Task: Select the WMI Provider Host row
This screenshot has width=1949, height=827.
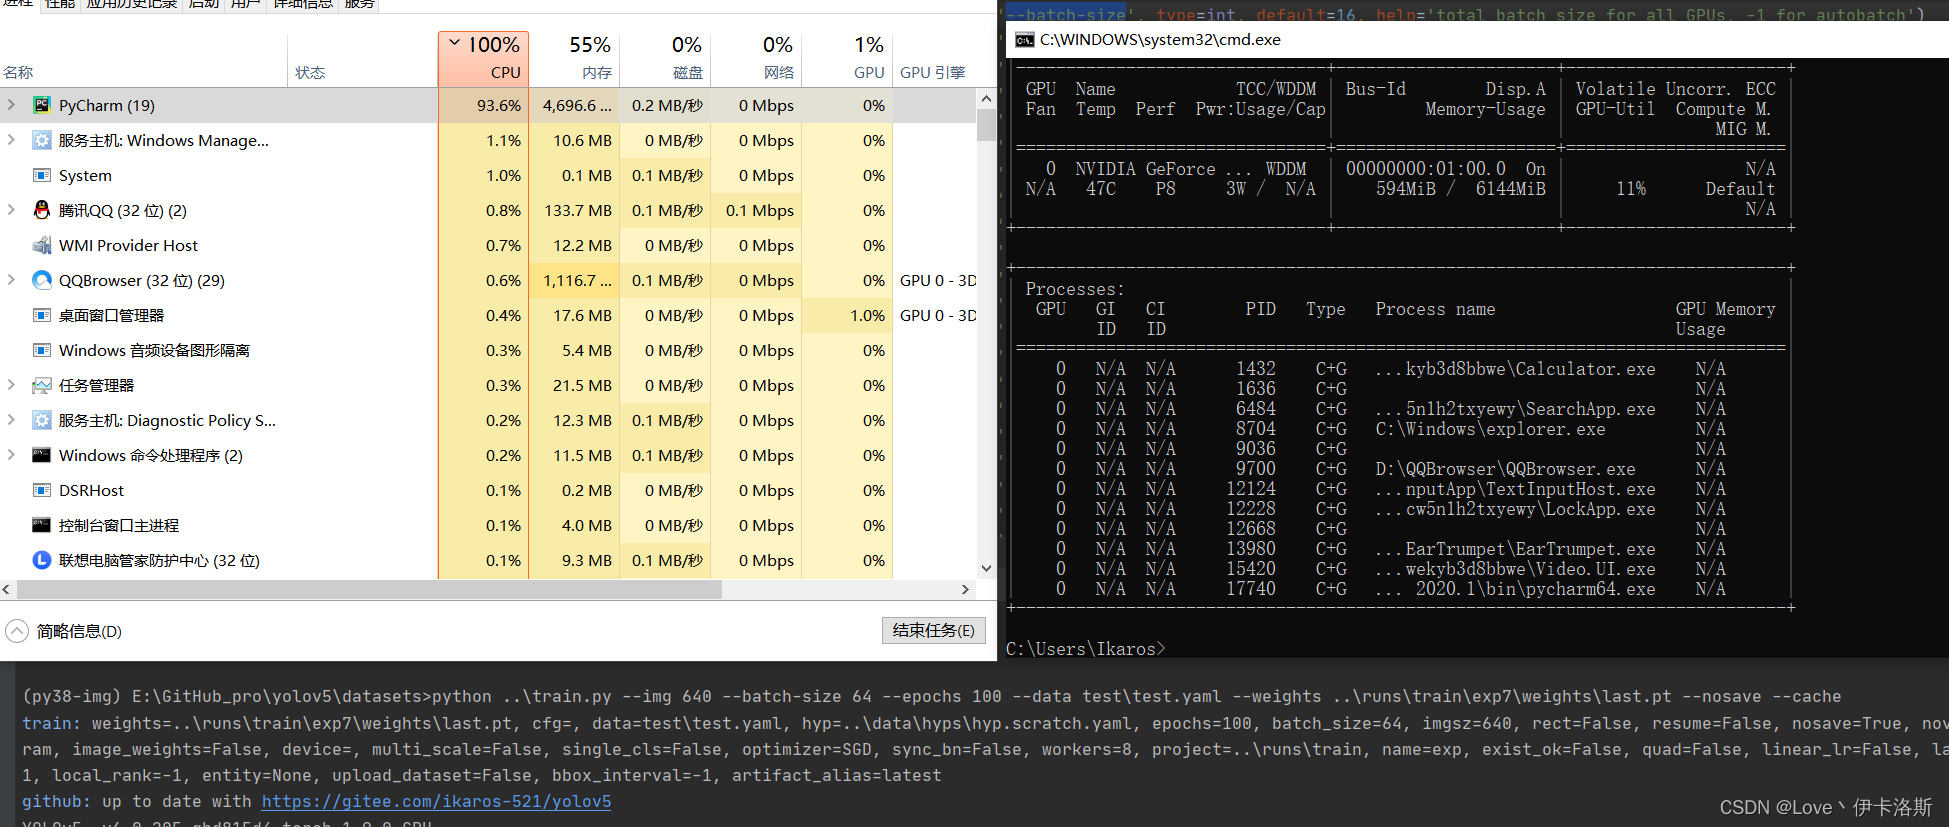Action: pyautogui.click(x=488, y=245)
